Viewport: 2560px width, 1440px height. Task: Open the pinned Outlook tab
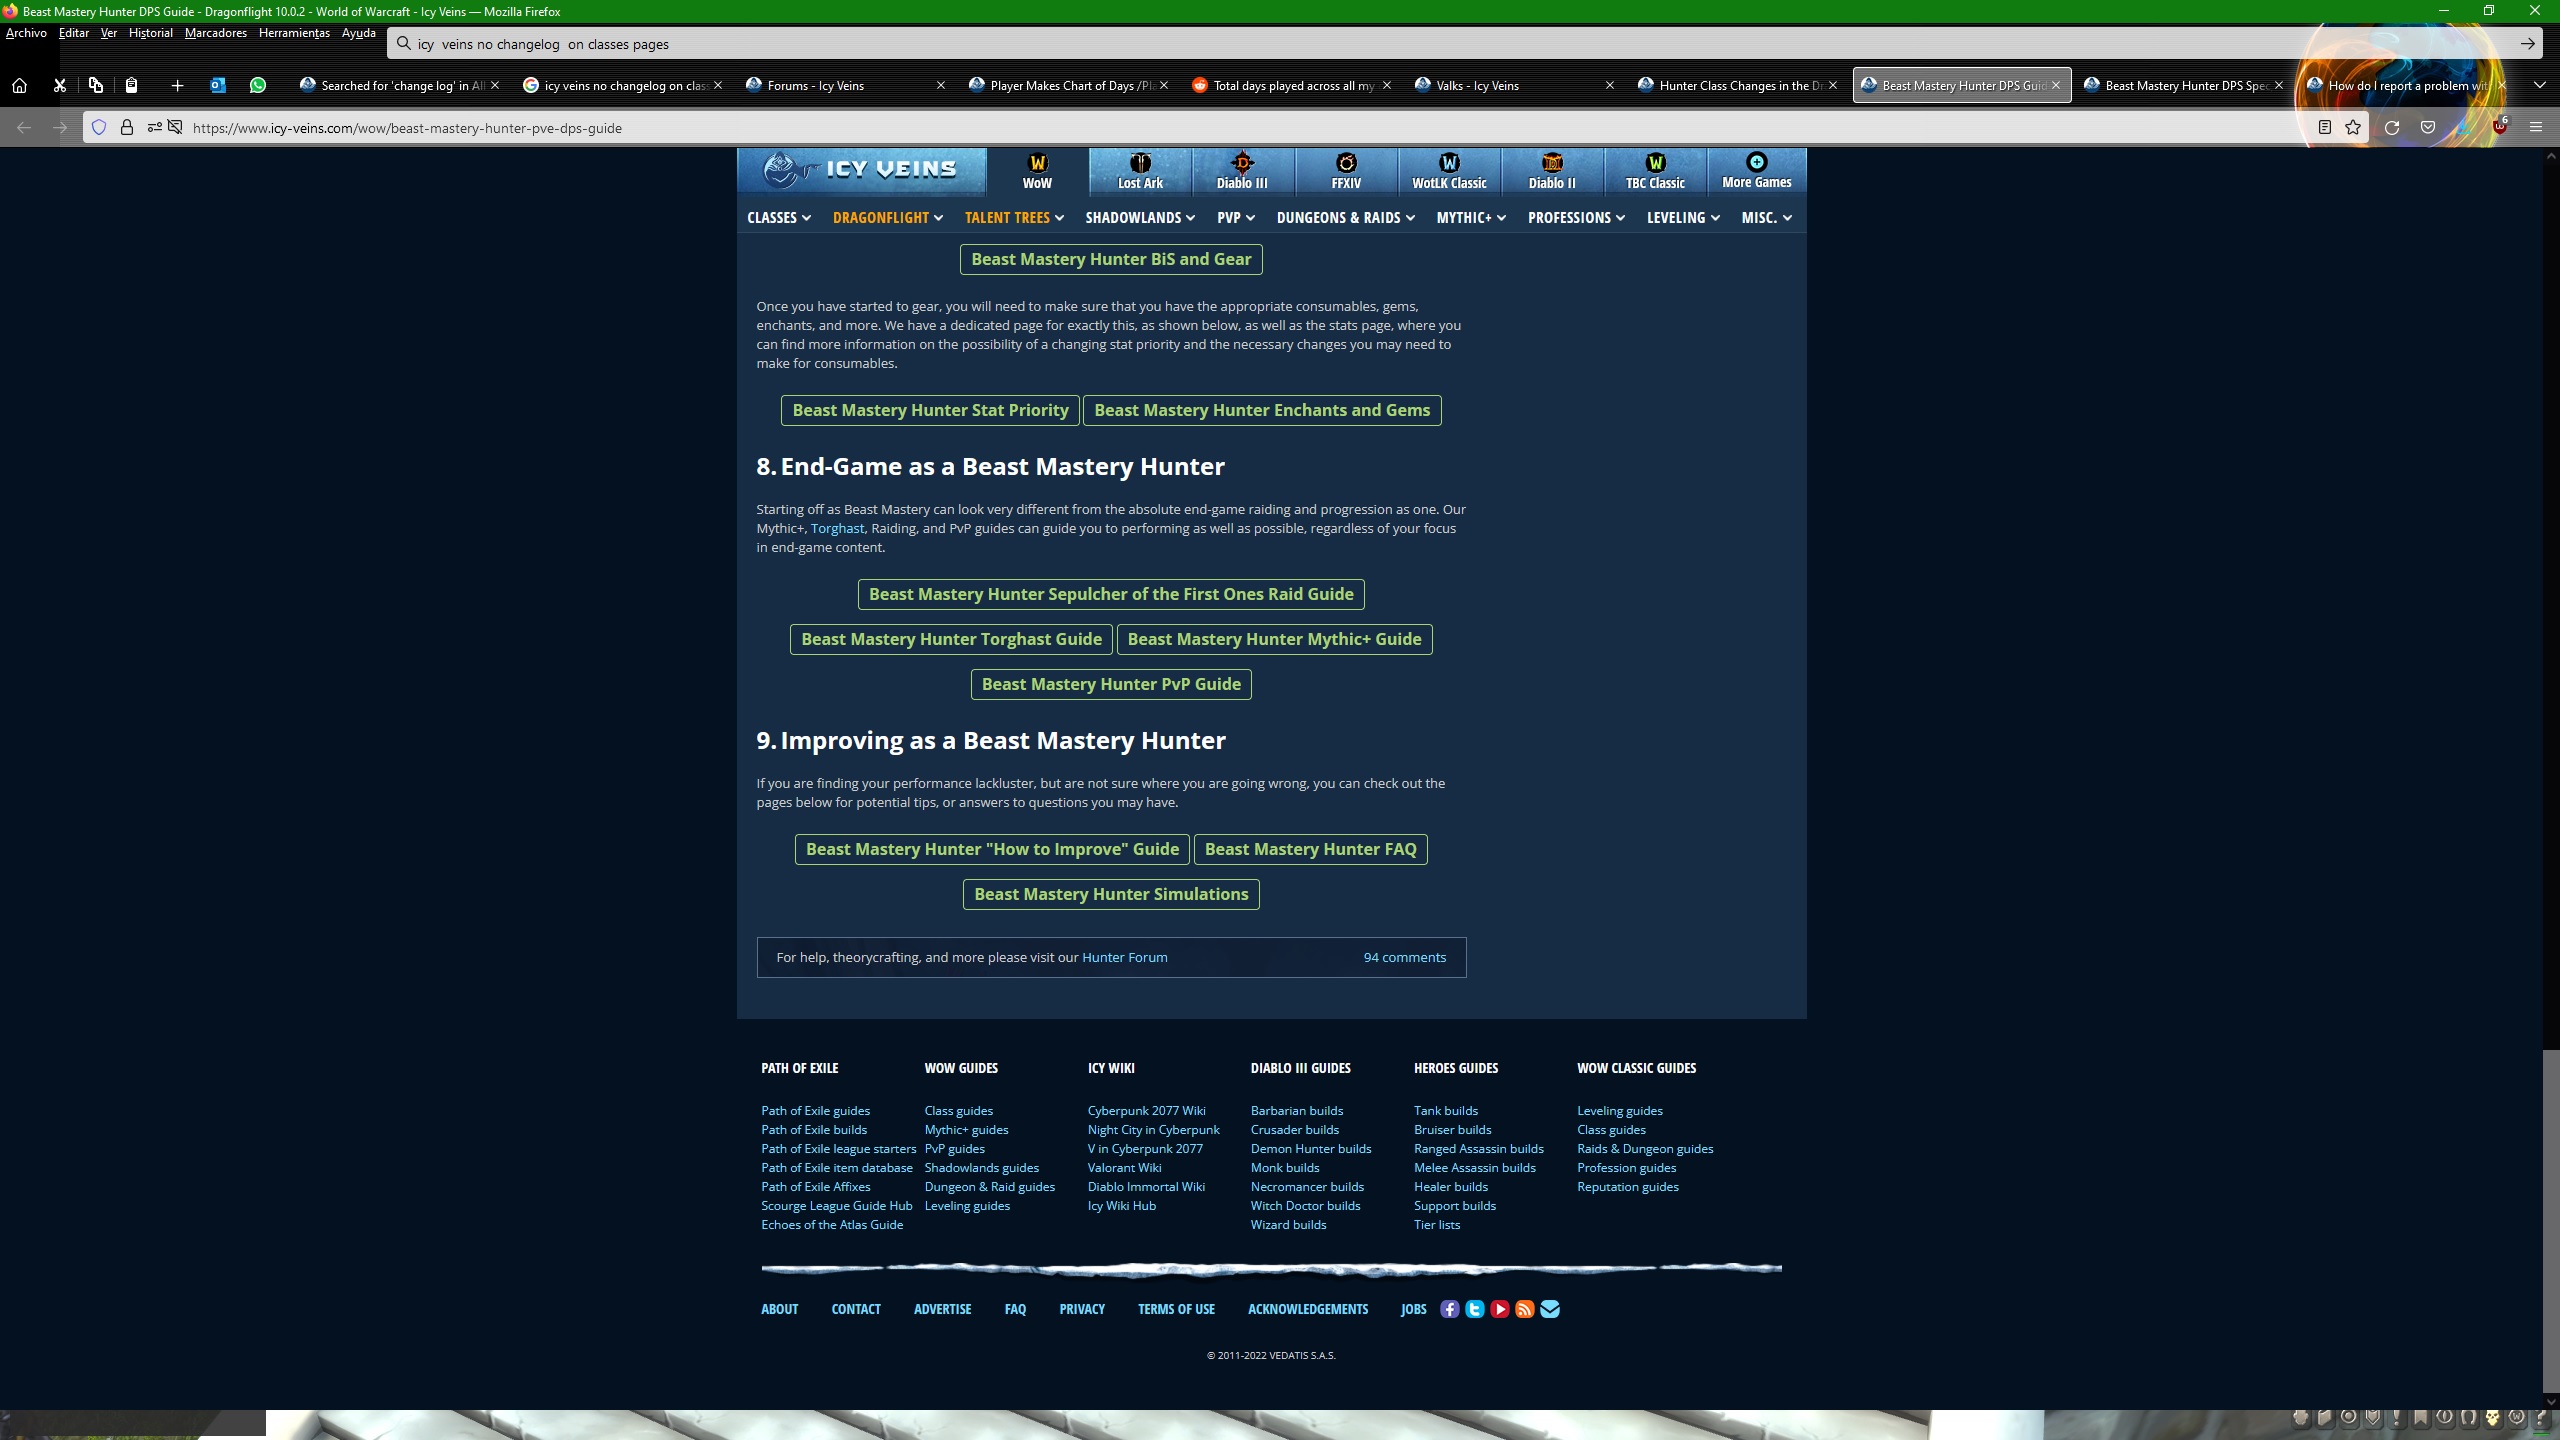click(x=218, y=85)
